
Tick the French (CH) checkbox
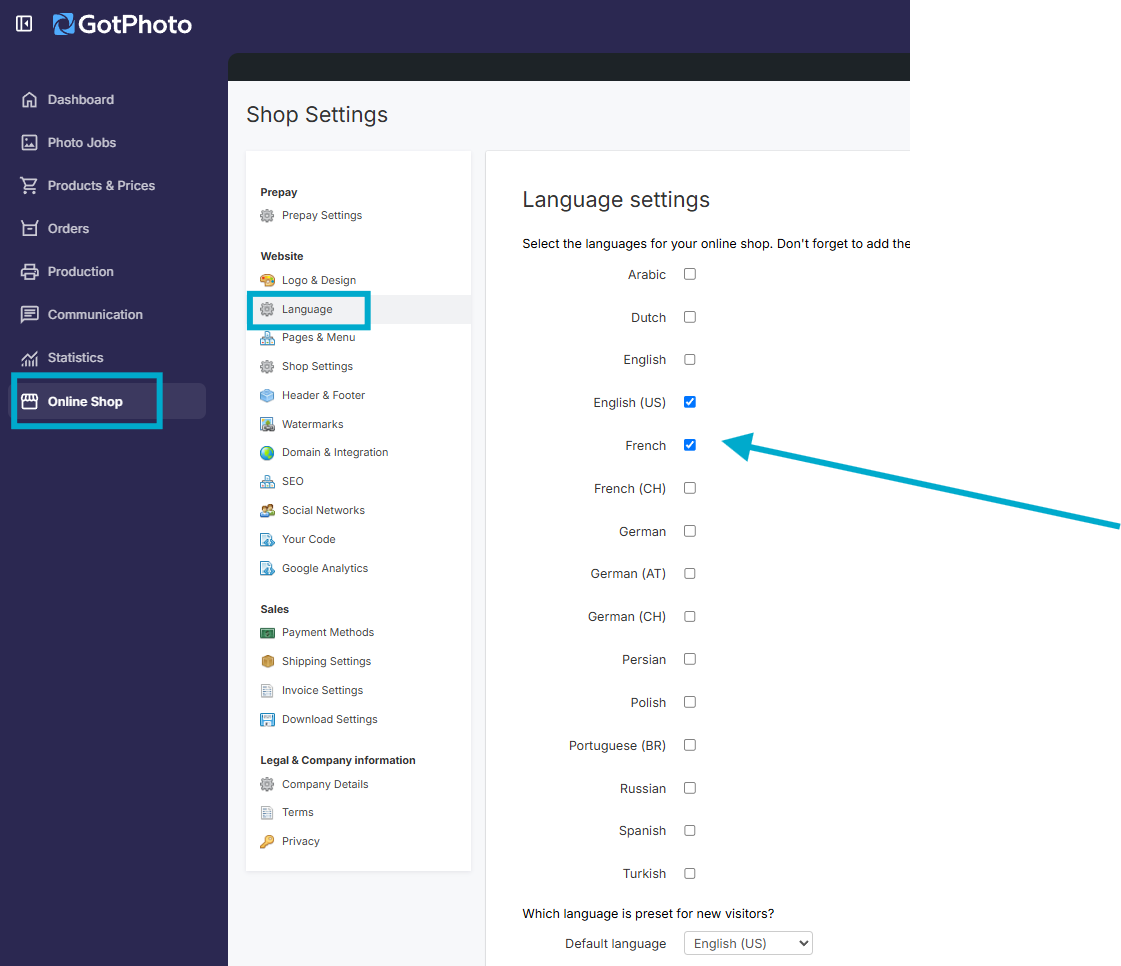[690, 488]
